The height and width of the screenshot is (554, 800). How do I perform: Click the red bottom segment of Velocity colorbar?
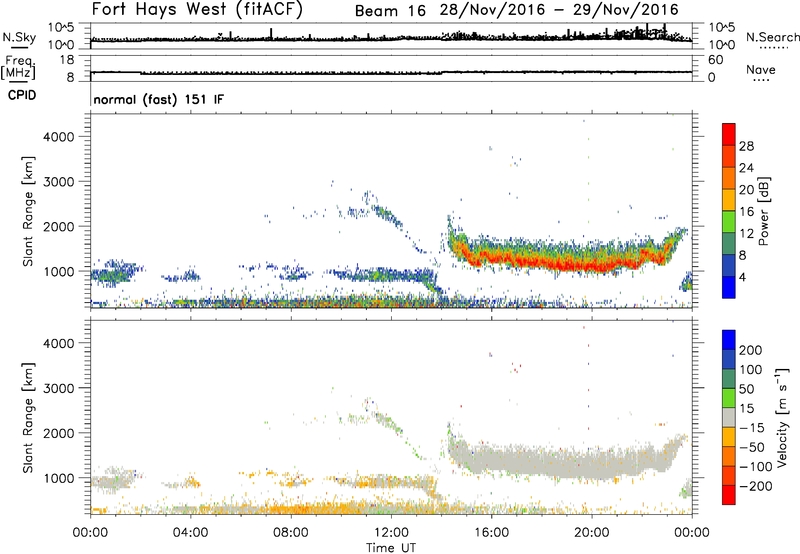[x=729, y=495]
